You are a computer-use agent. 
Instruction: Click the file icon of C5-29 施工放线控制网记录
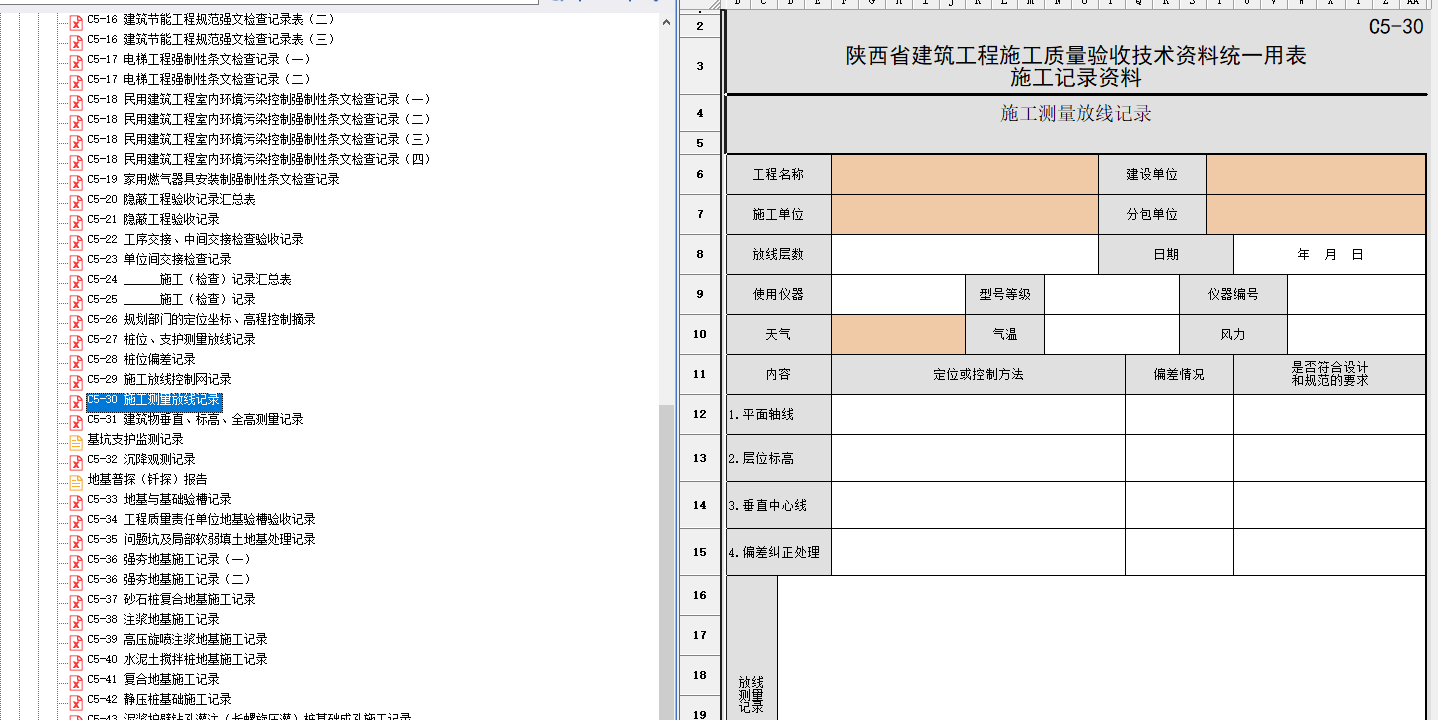click(76, 381)
